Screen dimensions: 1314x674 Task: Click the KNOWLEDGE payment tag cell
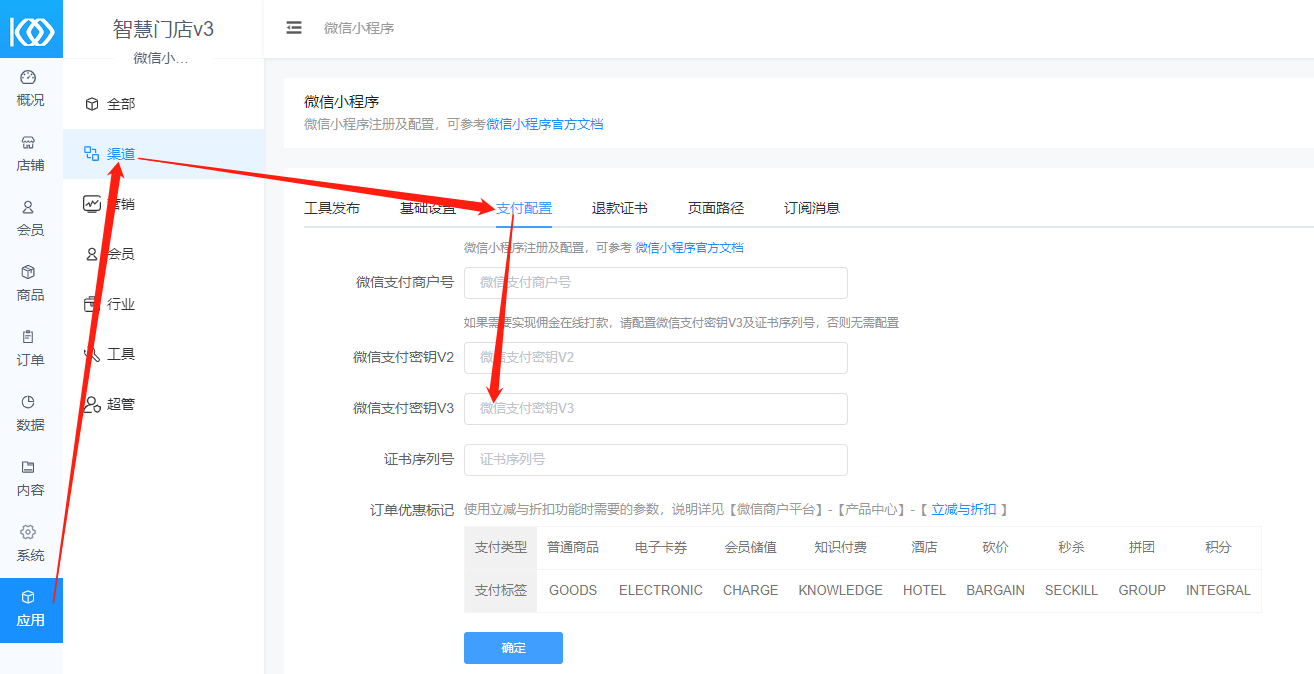coord(841,590)
